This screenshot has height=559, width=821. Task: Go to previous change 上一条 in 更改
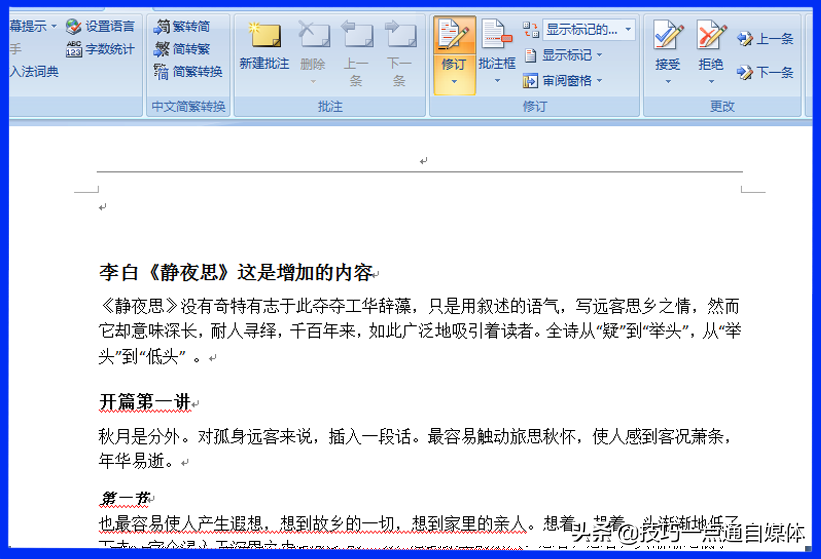(765, 39)
